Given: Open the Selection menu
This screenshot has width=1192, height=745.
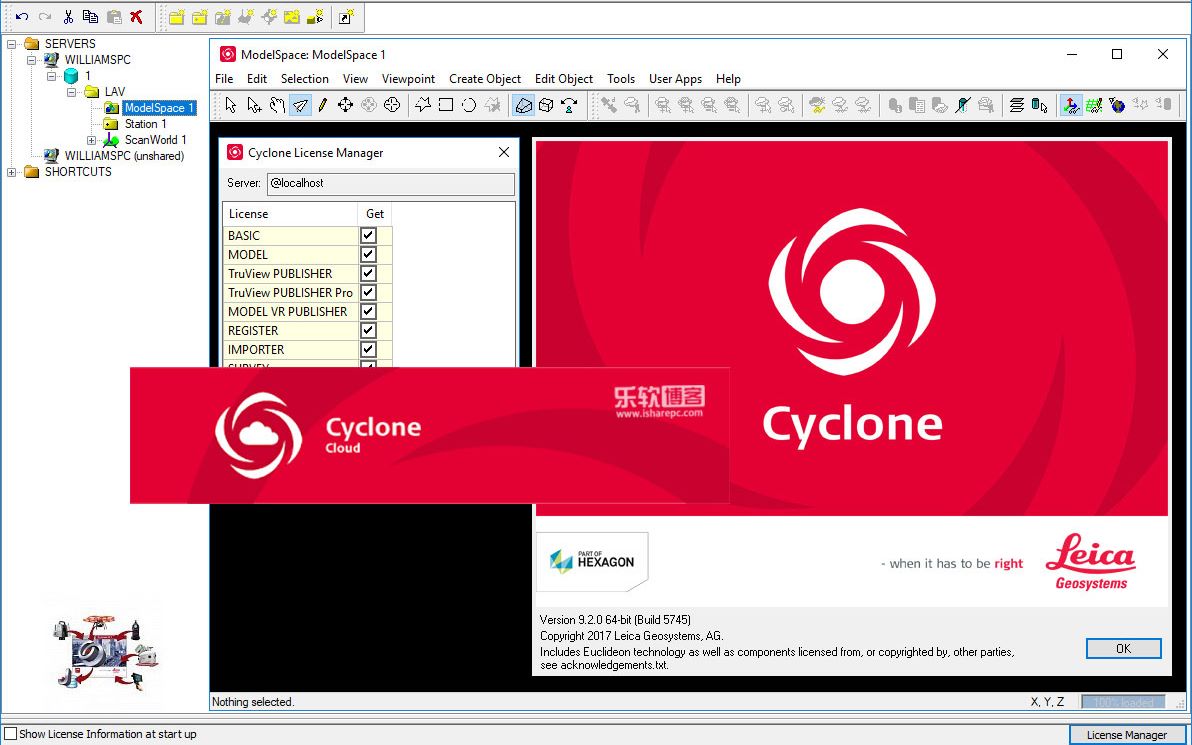Looking at the screenshot, I should 305,79.
